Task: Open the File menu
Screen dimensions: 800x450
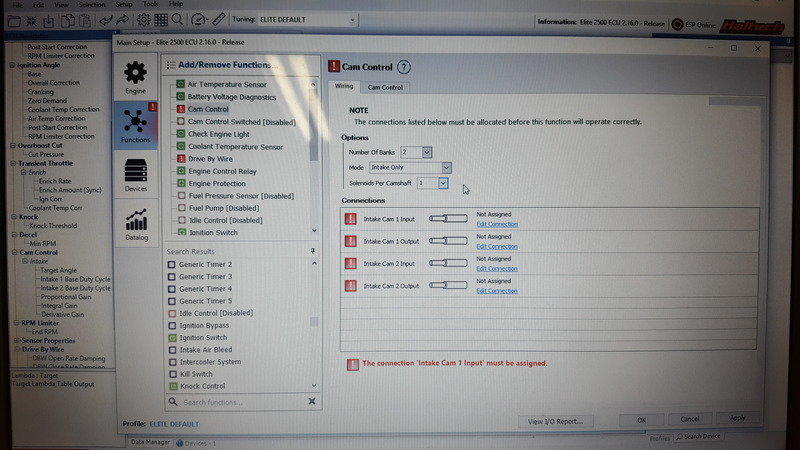Action: (x=17, y=5)
